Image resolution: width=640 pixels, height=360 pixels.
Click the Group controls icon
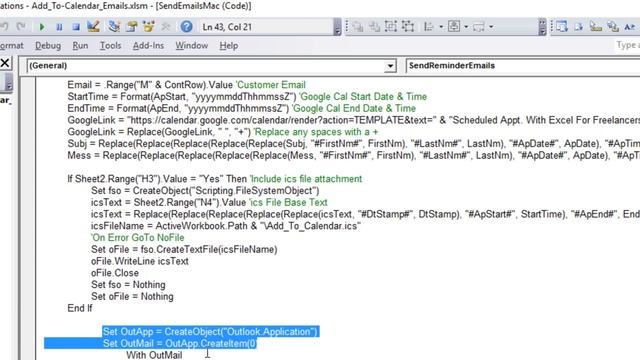click(391, 27)
